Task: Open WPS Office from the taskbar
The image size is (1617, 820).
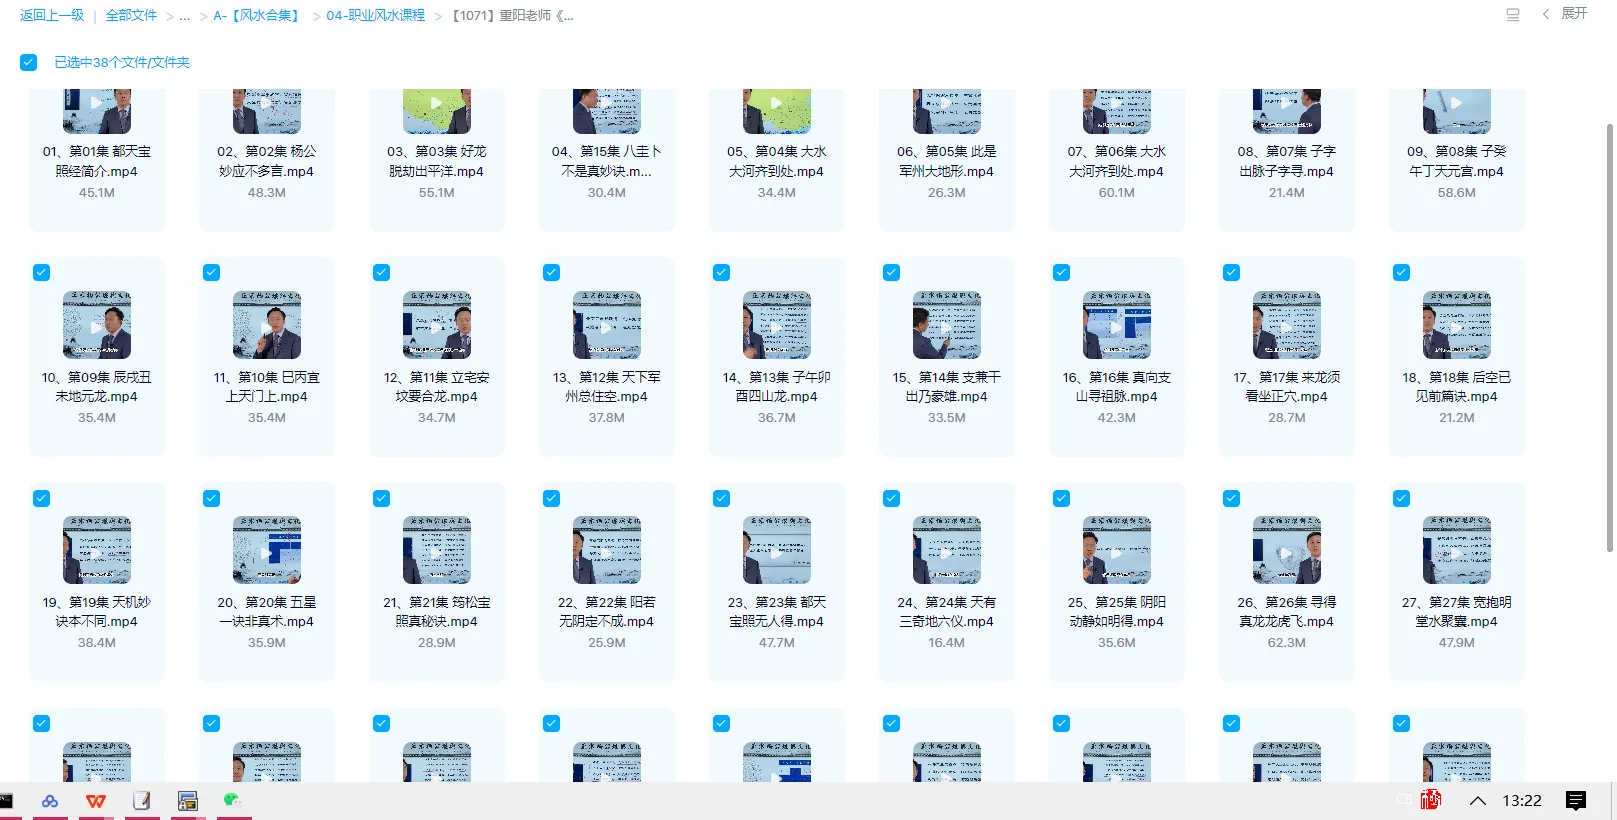Action: click(x=96, y=801)
